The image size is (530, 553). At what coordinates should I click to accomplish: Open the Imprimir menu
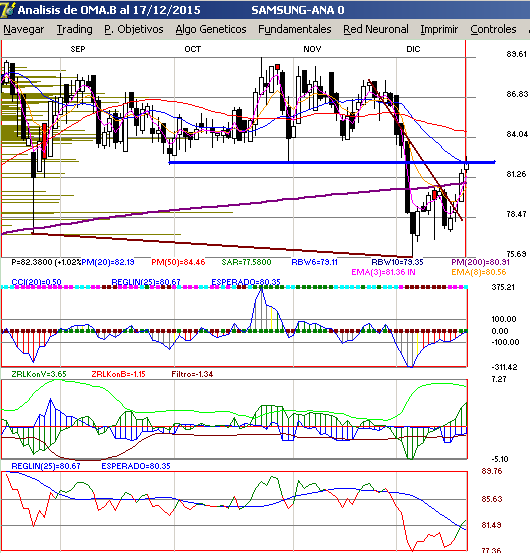point(439,29)
